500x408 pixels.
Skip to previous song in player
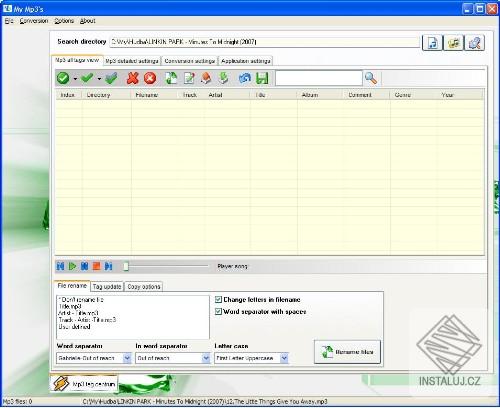60,266
